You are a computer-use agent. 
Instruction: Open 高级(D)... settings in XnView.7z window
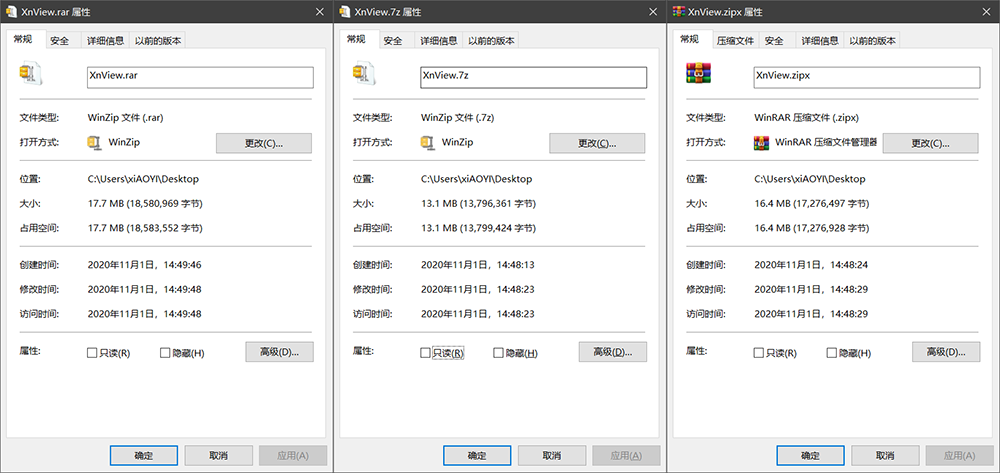(613, 352)
